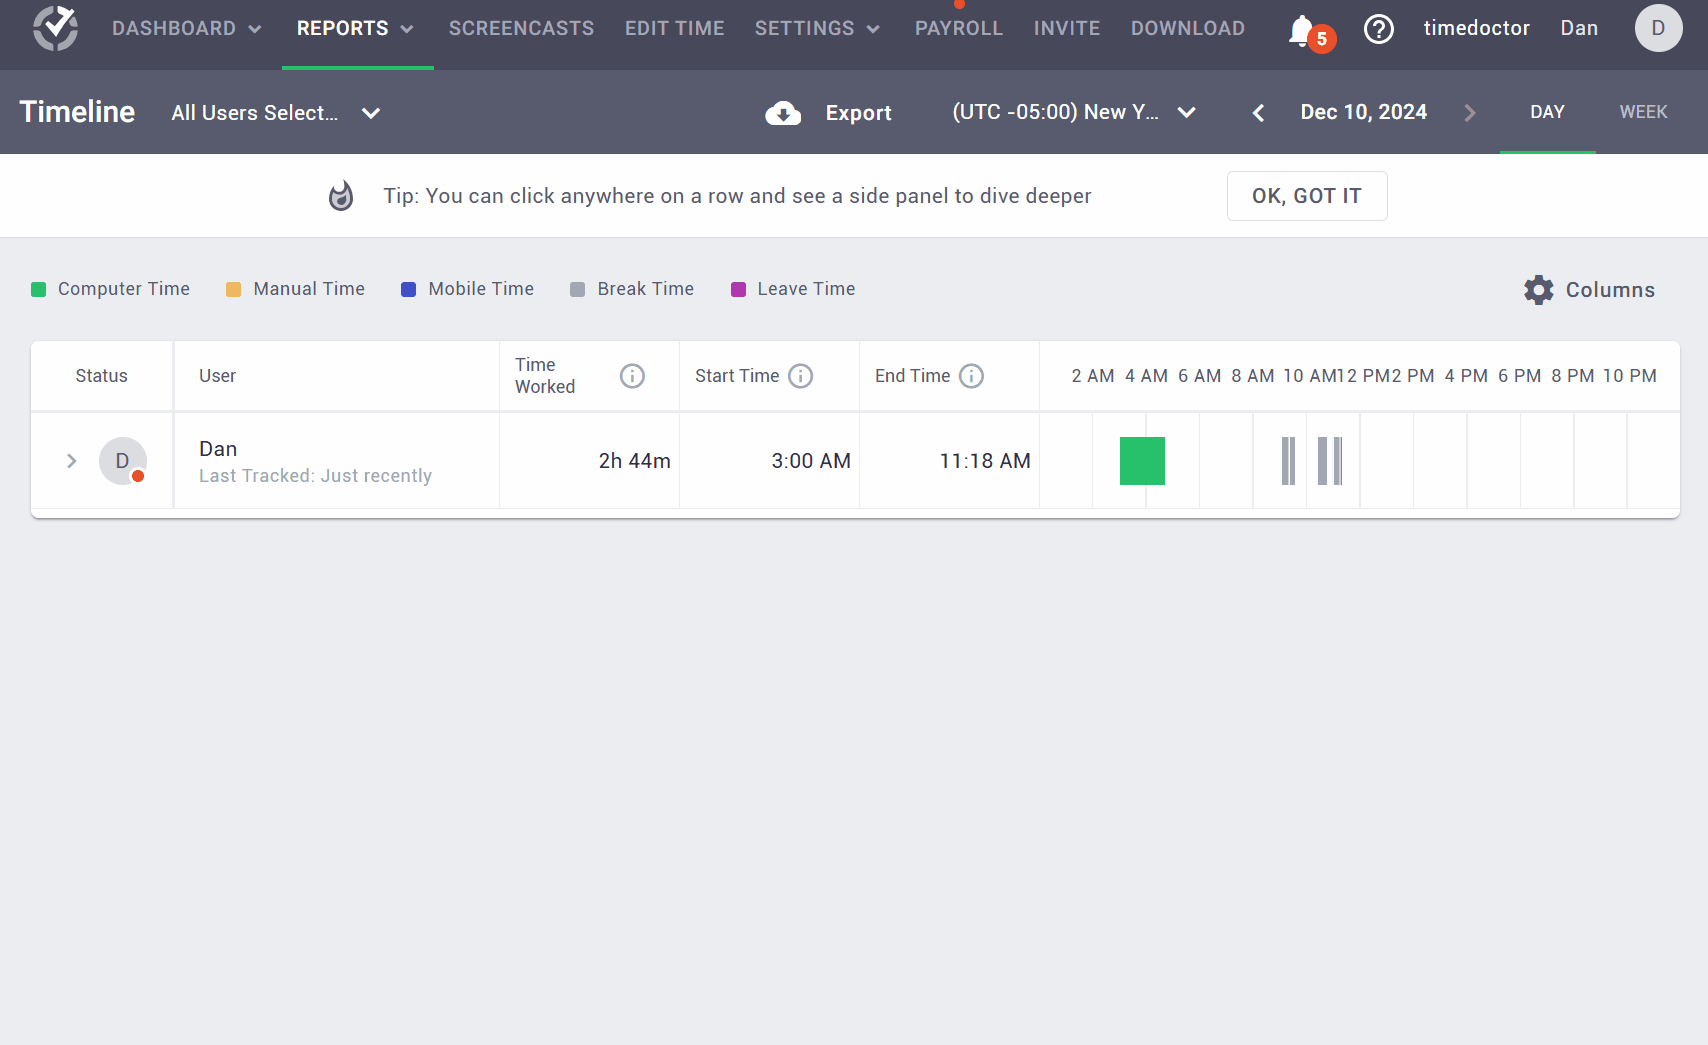Navigate to PAYROLL

point(958,28)
